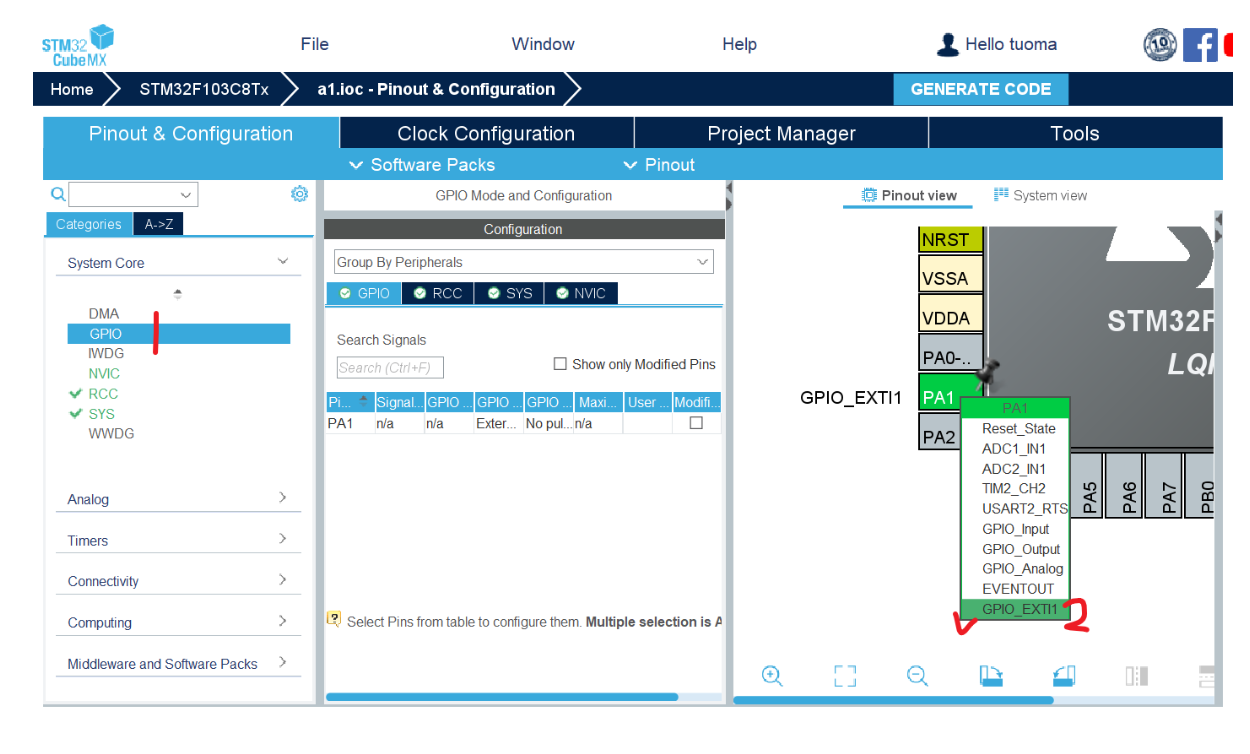Open the categories settings gear icon

point(299,194)
